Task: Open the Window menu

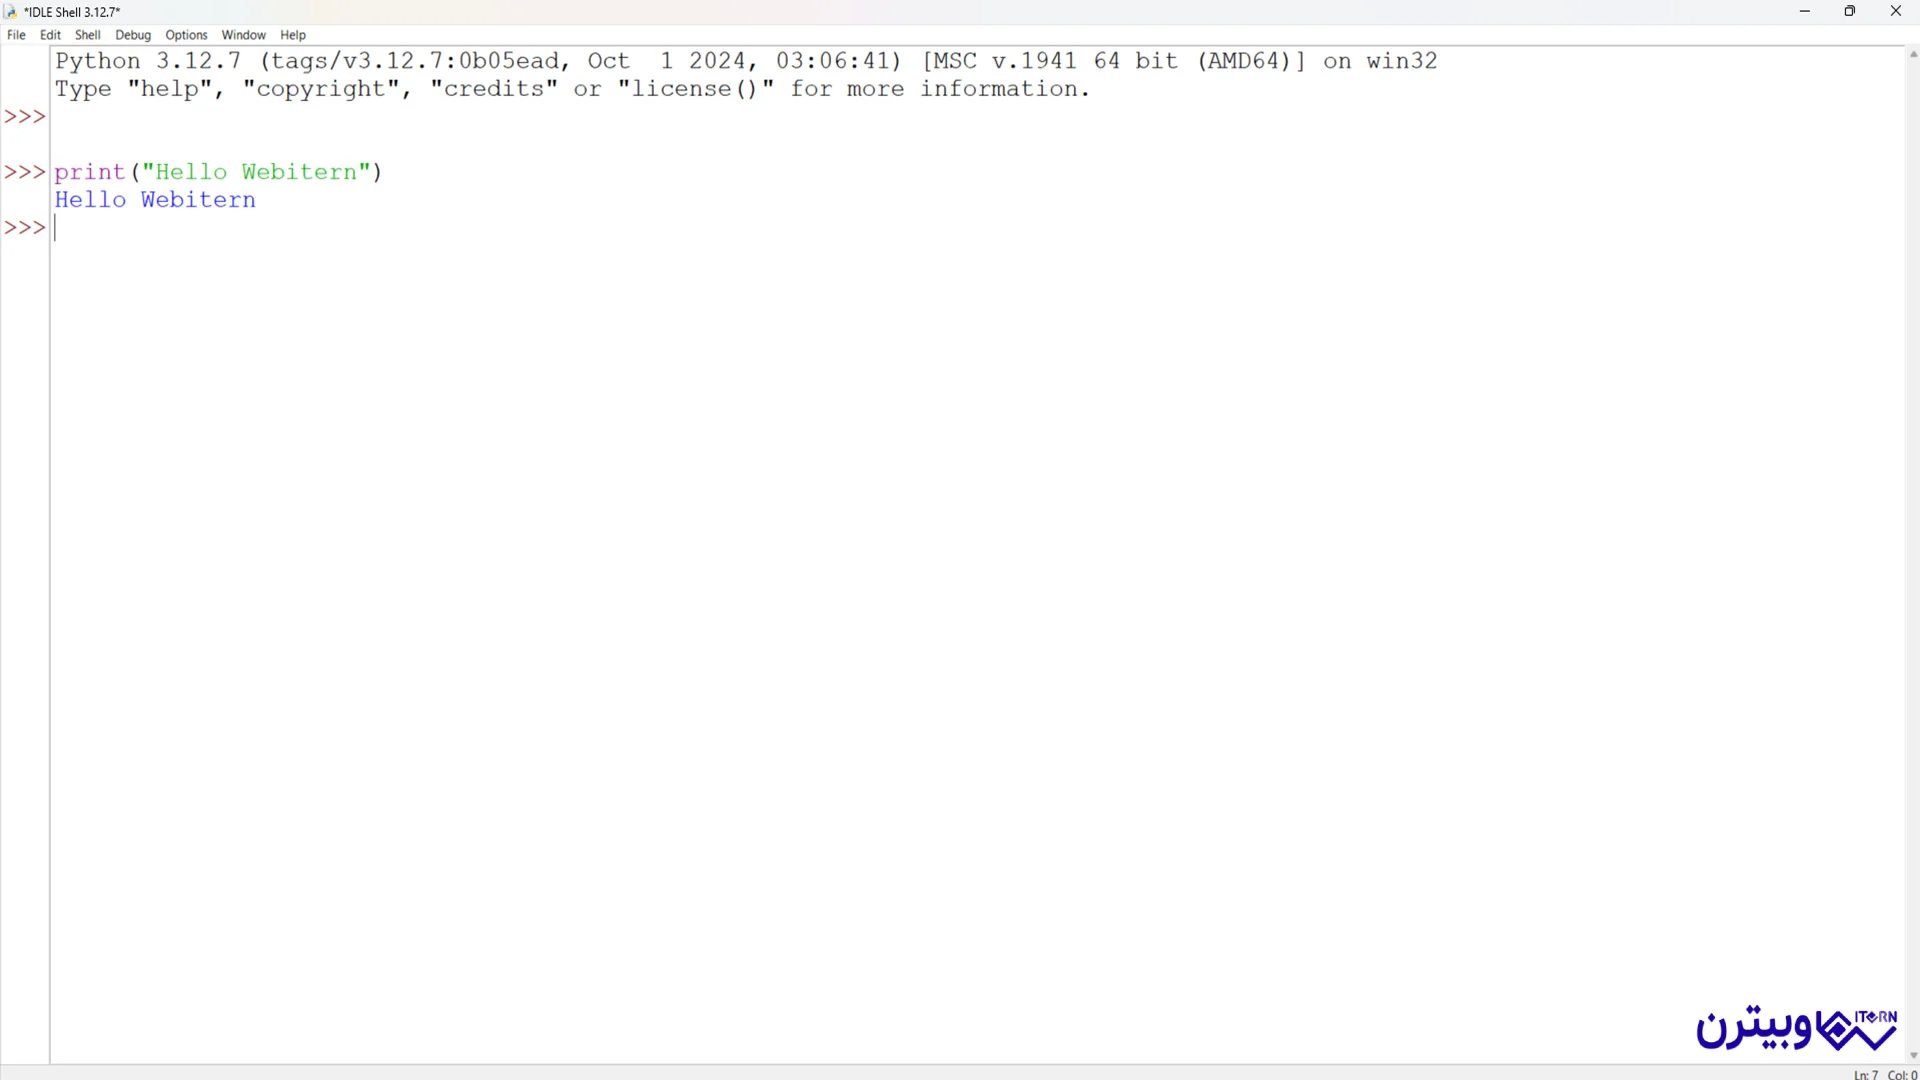Action: coord(244,34)
